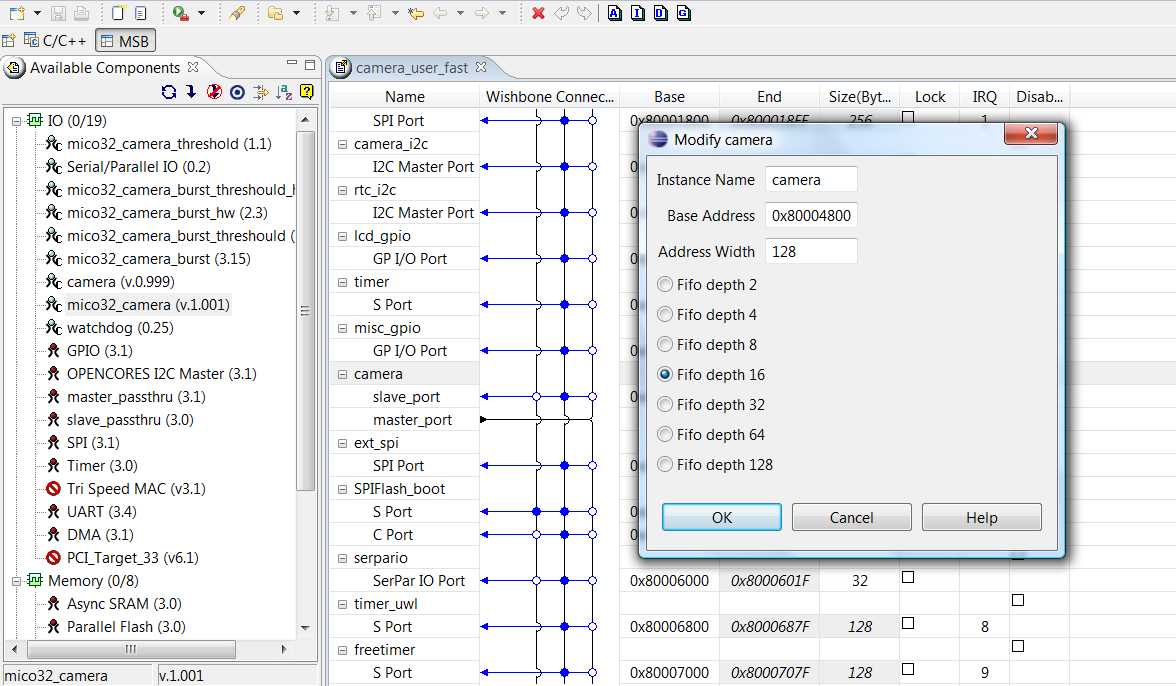Click the Available Components horizontal scrollbar thumb
This screenshot has height=686, width=1176.
(132, 649)
